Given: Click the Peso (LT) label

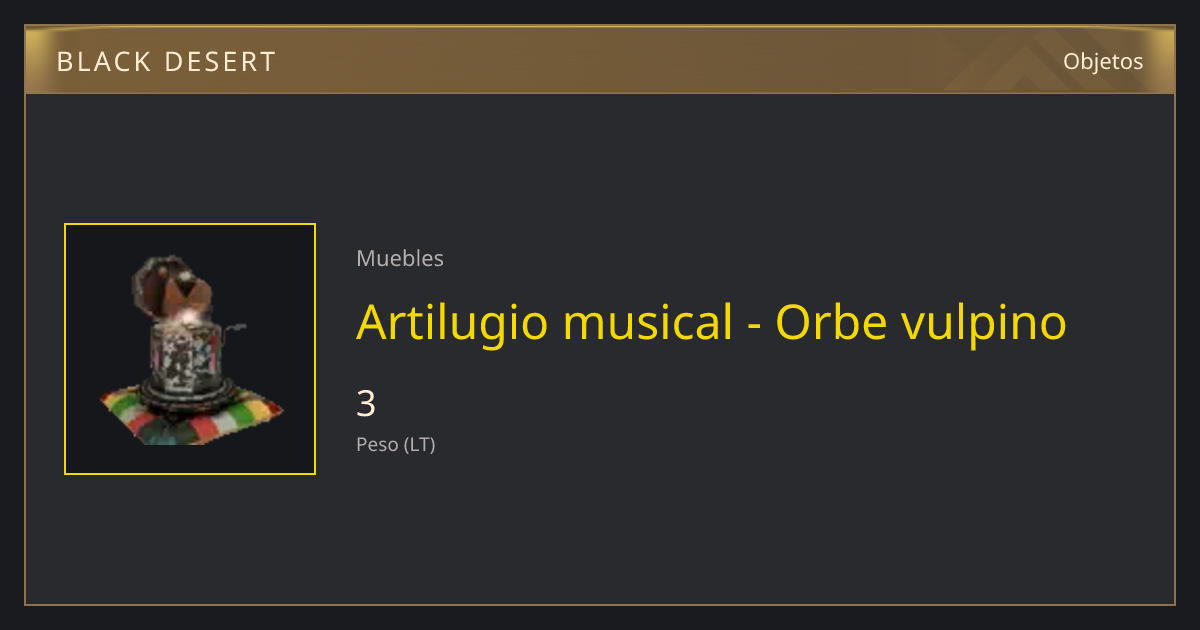Looking at the screenshot, I should tap(396, 445).
